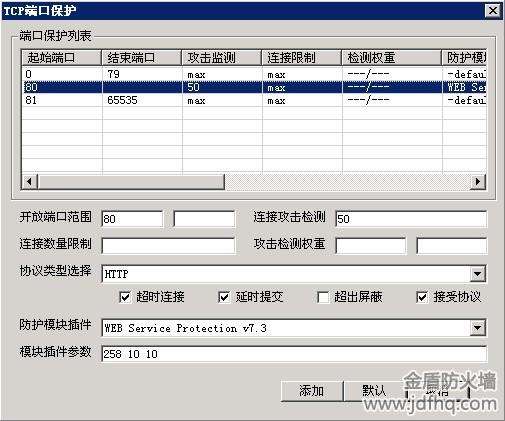The height and width of the screenshot is (421, 505).
Task: Click the 连接限制 column header
Action: 301,58
